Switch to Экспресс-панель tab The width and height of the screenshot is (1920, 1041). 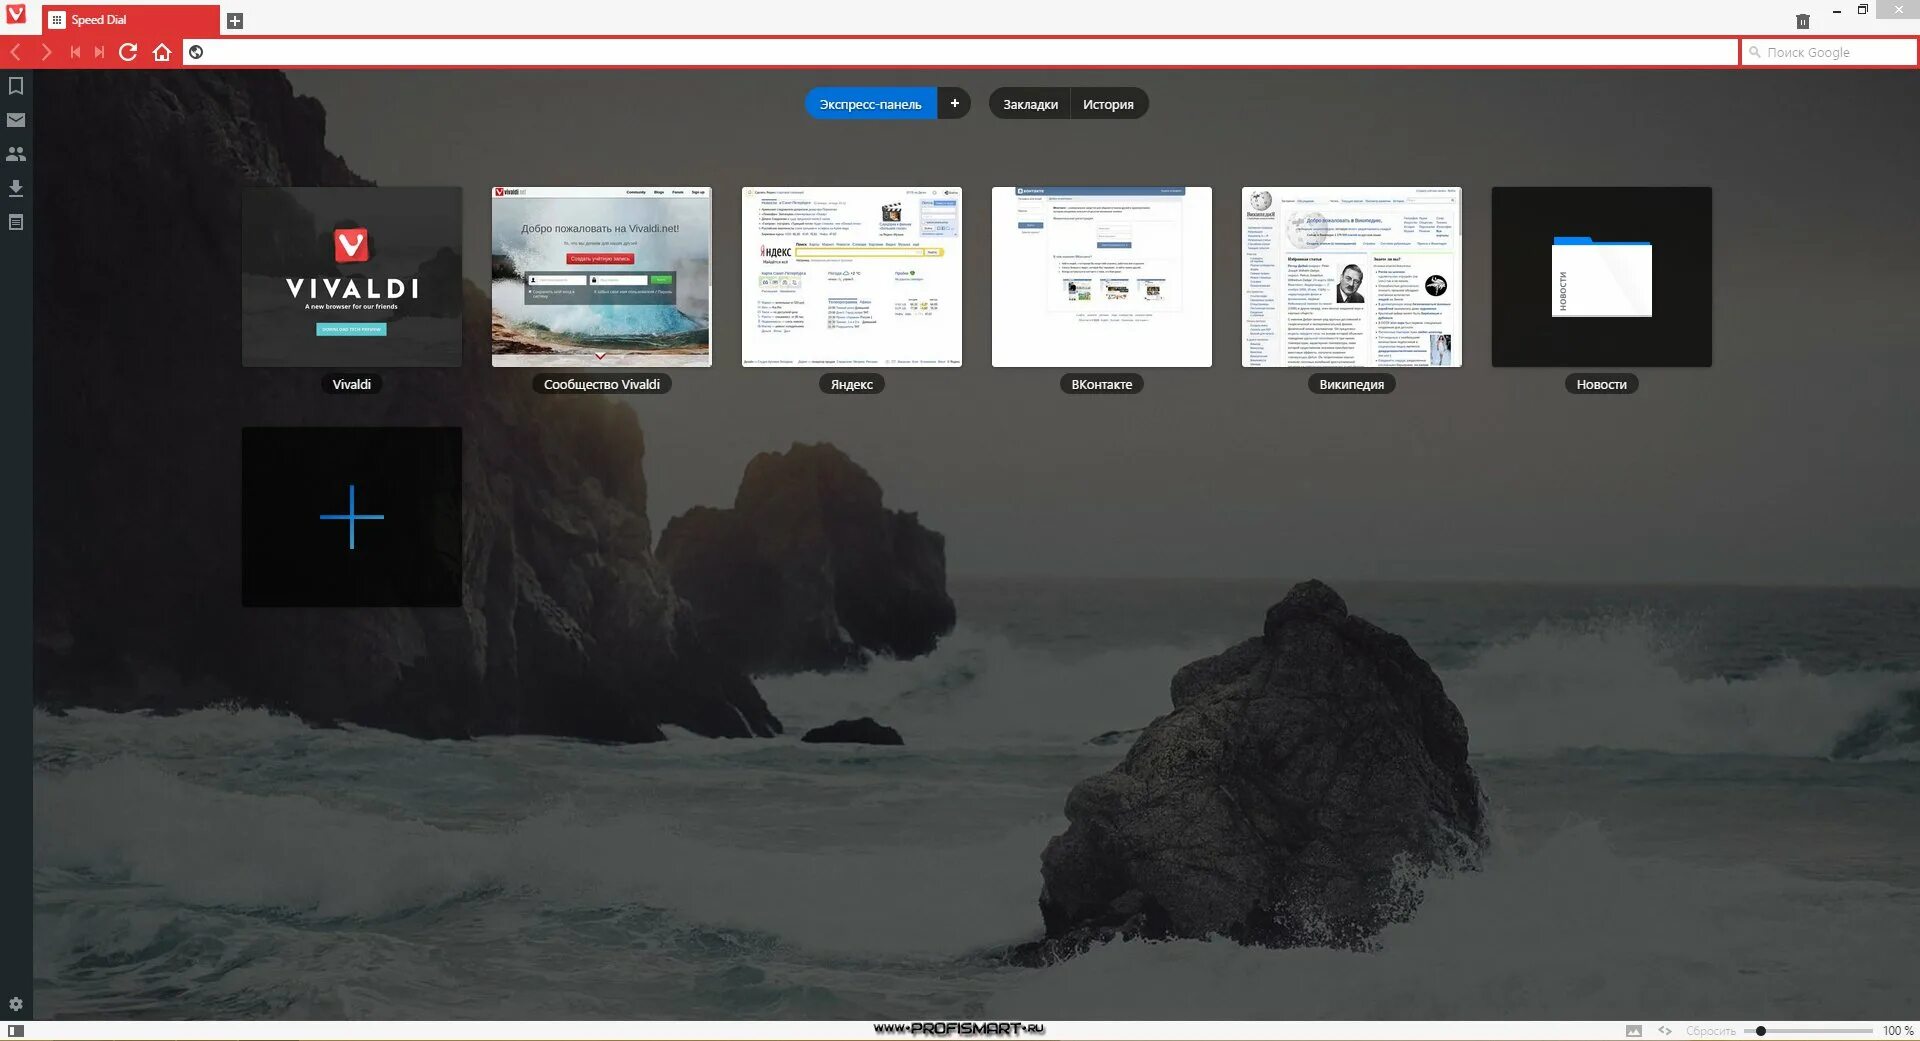(871, 104)
